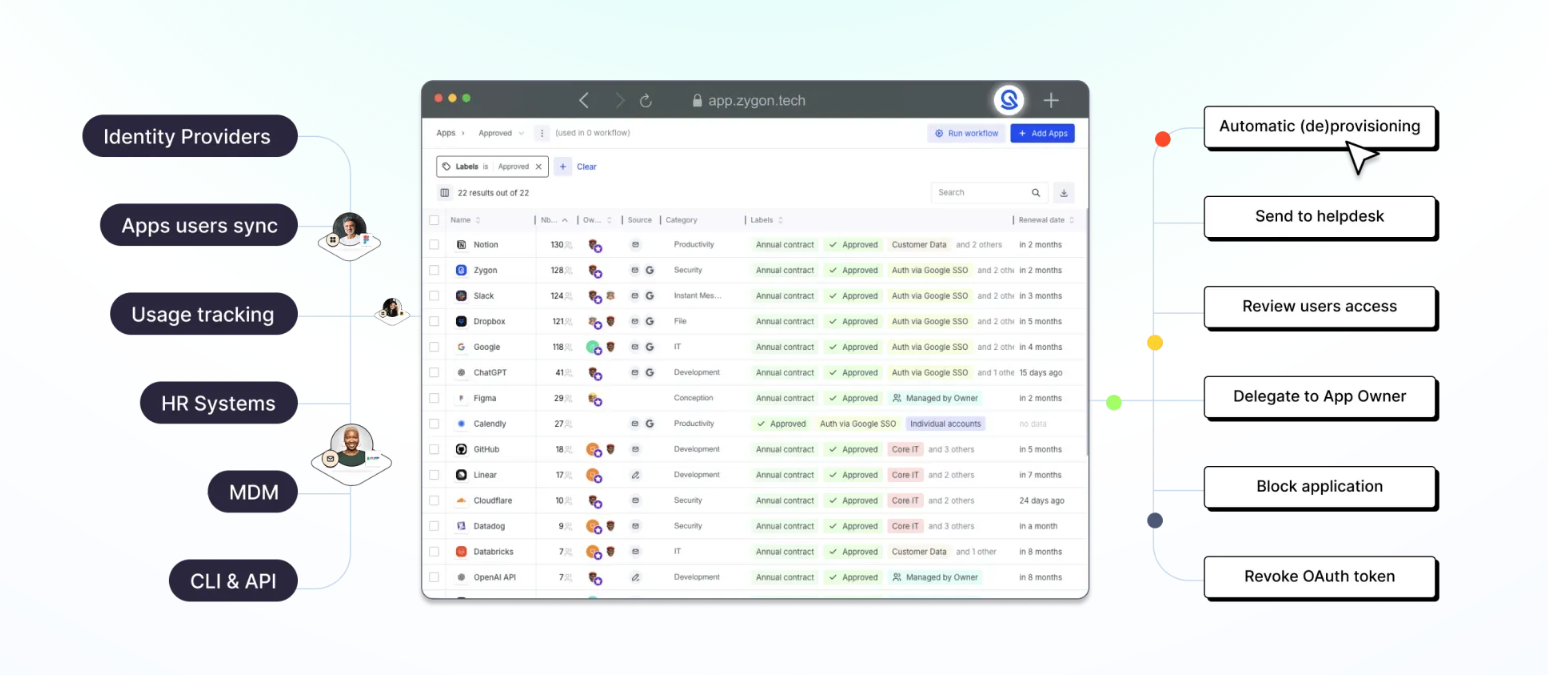Open a new tab with plus icon

[1051, 100]
